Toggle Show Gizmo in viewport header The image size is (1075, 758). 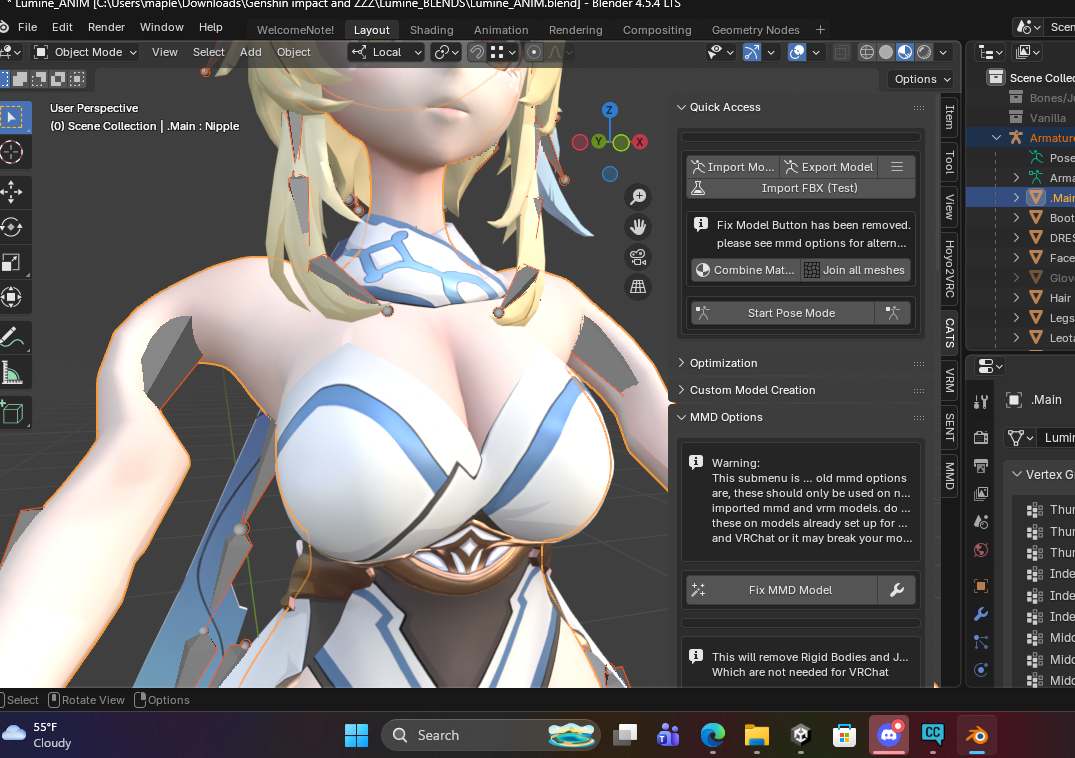coord(752,52)
